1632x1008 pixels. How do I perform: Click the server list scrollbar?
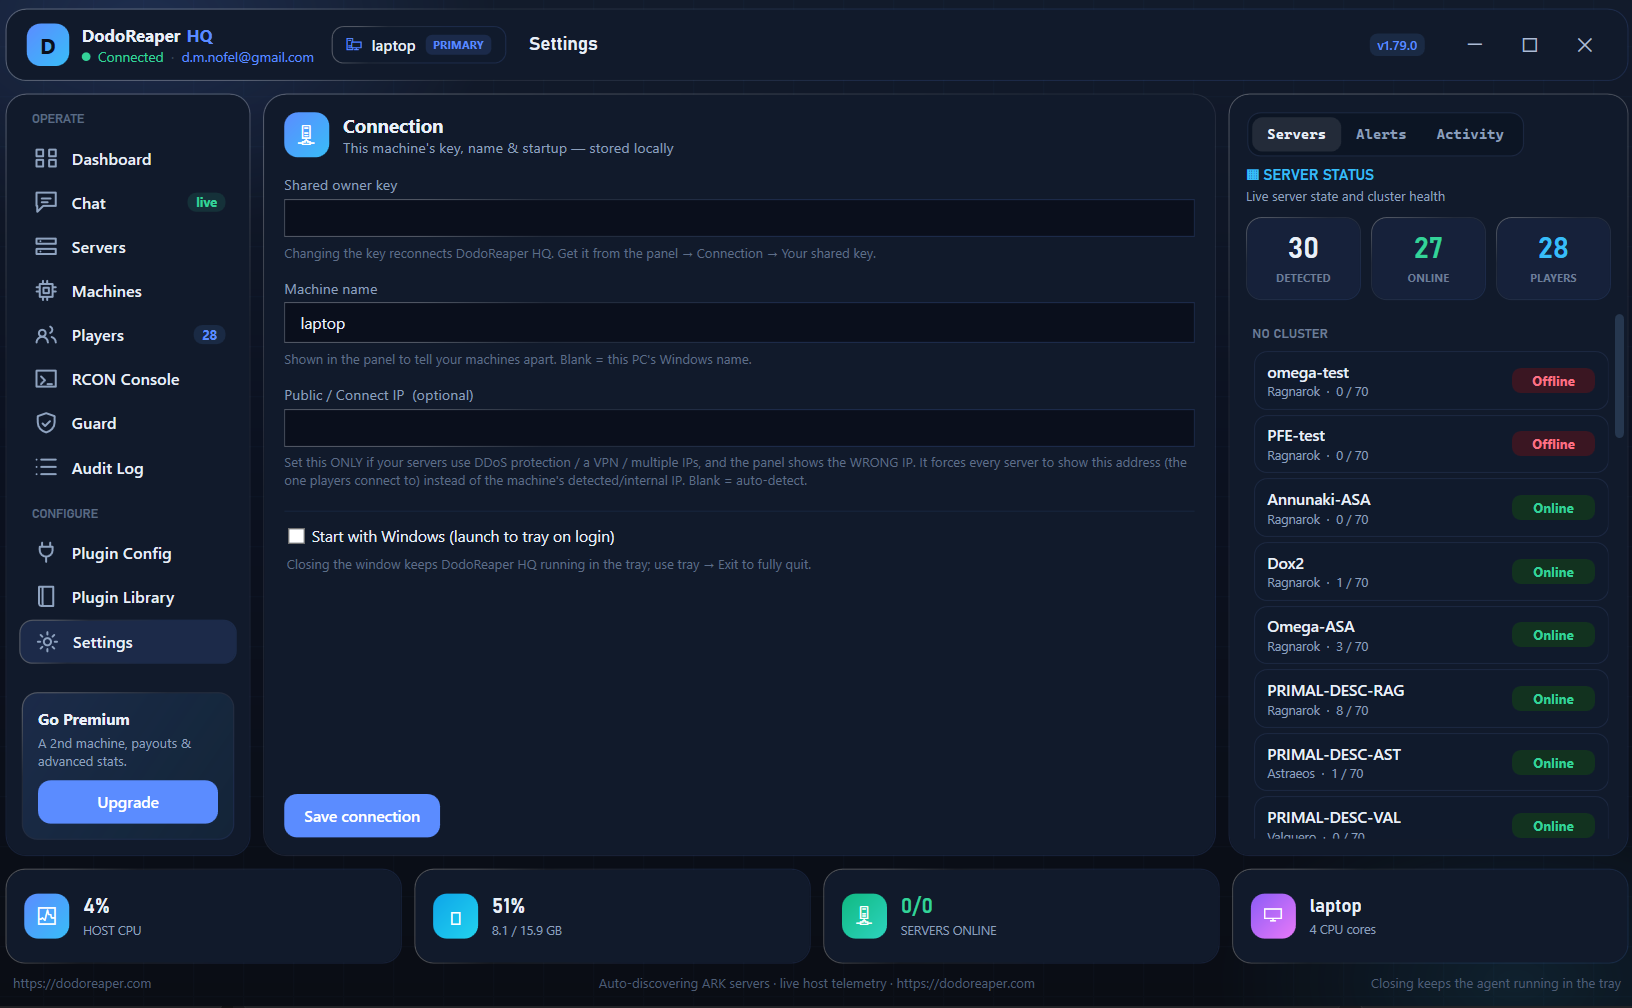click(x=1619, y=376)
